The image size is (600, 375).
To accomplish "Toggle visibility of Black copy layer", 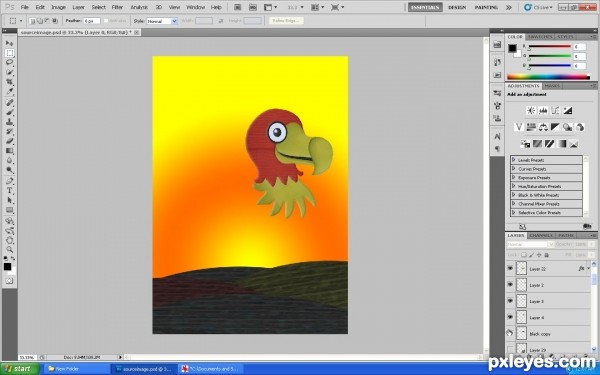I will click(x=510, y=333).
